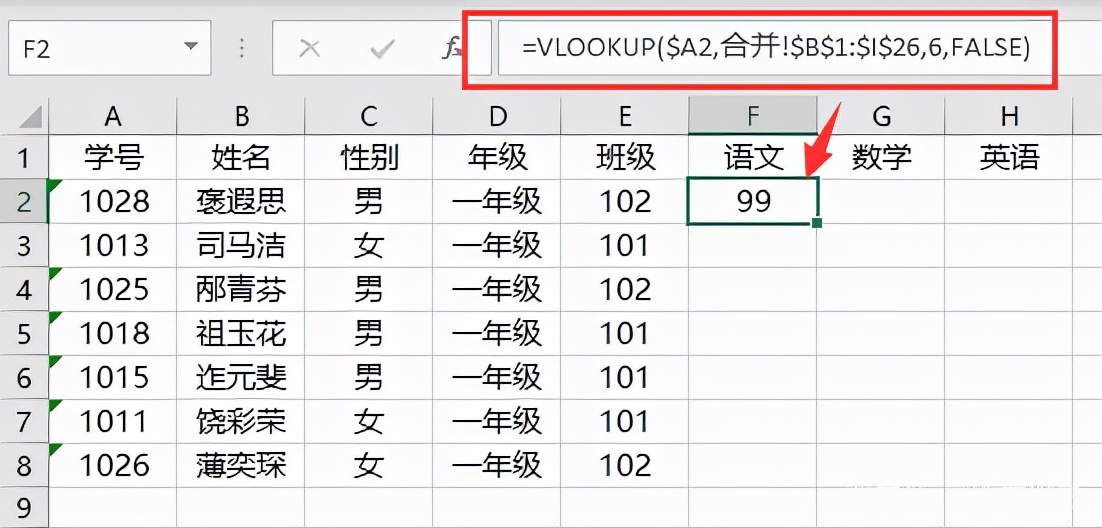Screen dimensions: 1102x528
Task: Click empty 数学 cell G2 in row 1028
Action: [881, 201]
